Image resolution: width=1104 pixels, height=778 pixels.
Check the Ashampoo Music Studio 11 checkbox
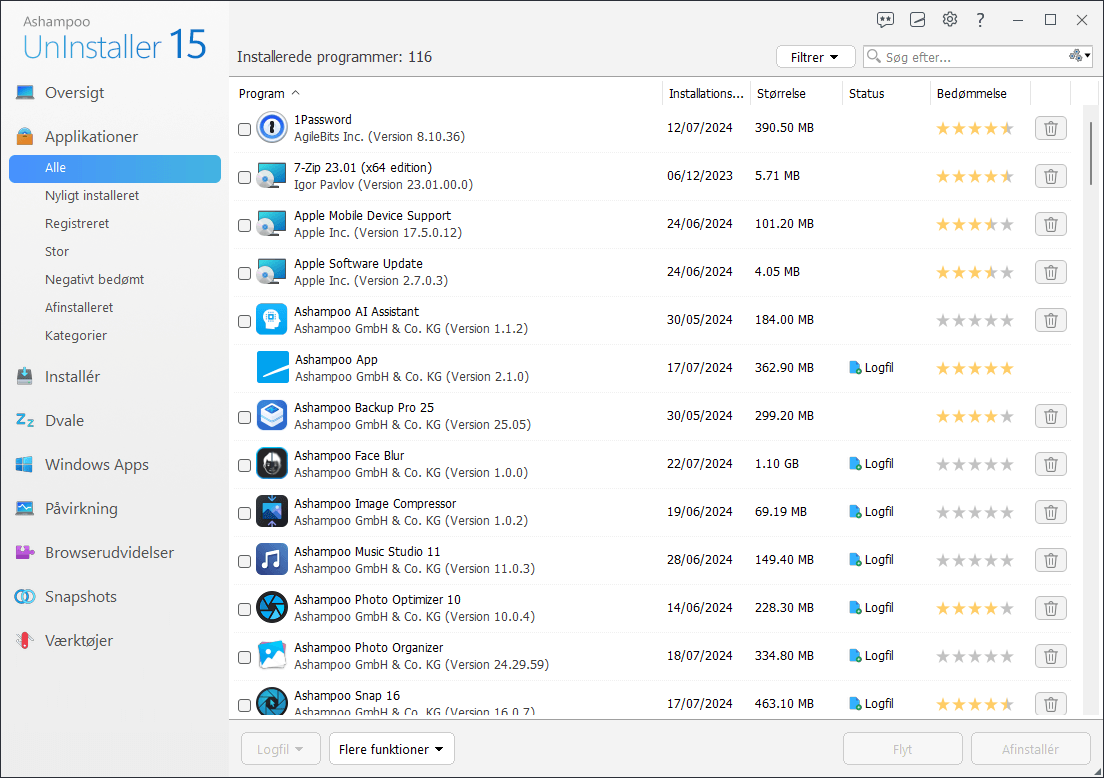coord(244,561)
